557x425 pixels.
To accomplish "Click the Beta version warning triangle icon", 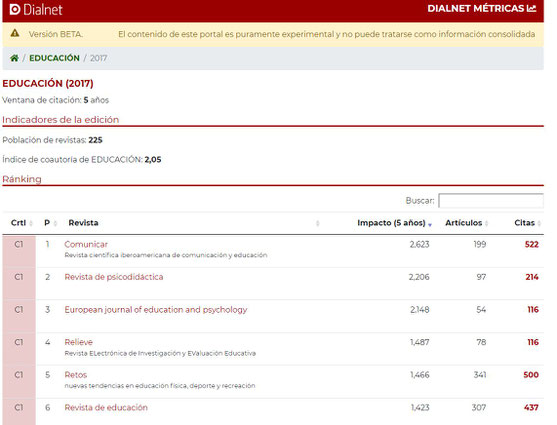I will click(15, 33).
